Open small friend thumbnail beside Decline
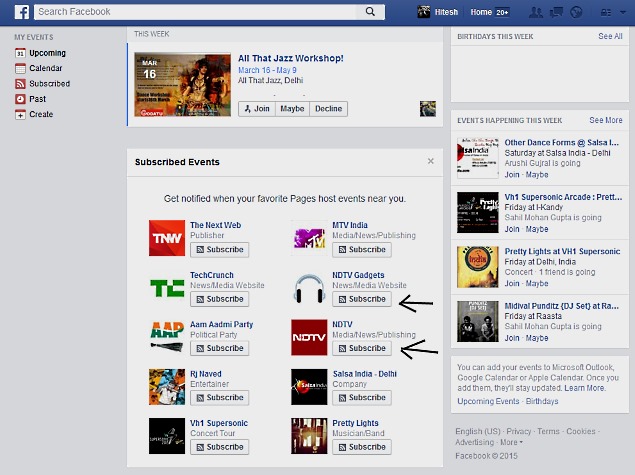 click(428, 109)
